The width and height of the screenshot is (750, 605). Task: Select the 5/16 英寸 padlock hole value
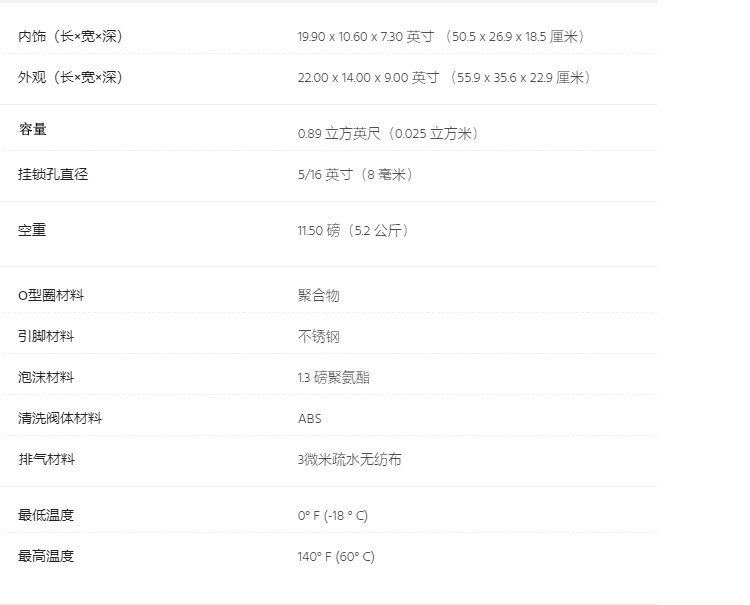pyautogui.click(x=355, y=175)
